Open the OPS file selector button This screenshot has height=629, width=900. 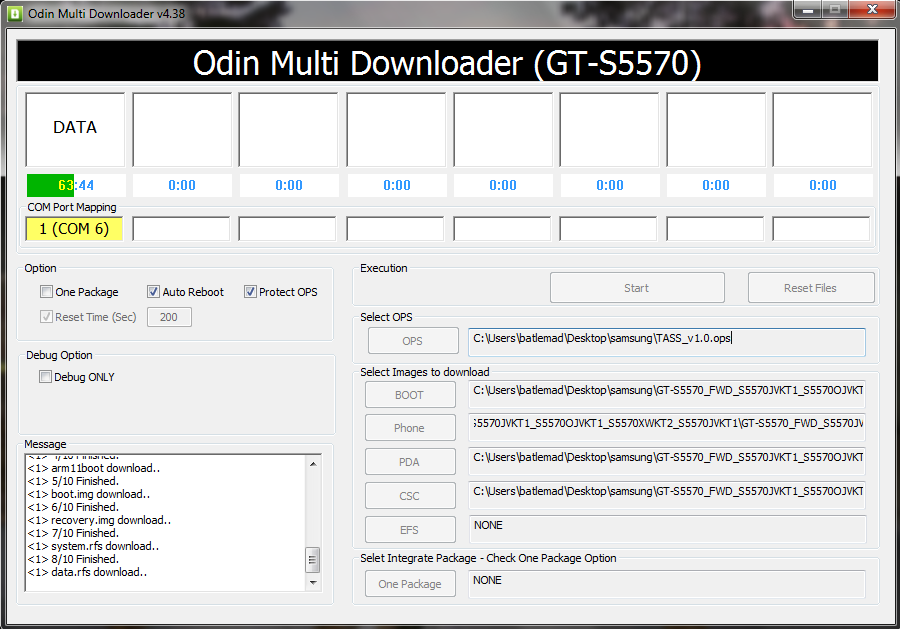pyautogui.click(x=413, y=341)
